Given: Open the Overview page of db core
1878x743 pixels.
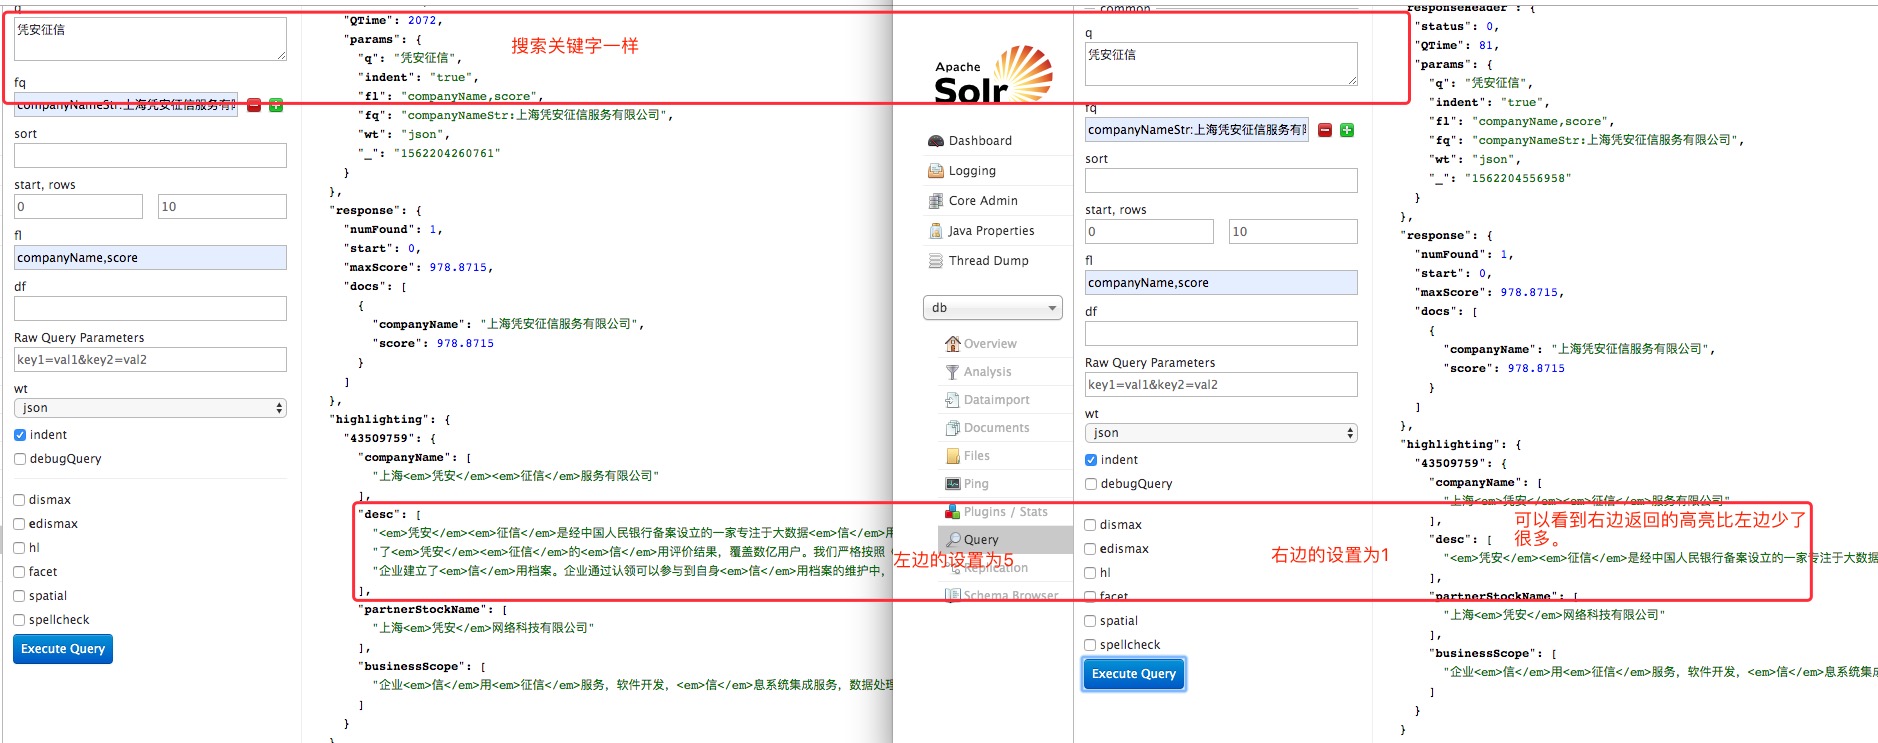Looking at the screenshot, I should coord(990,344).
